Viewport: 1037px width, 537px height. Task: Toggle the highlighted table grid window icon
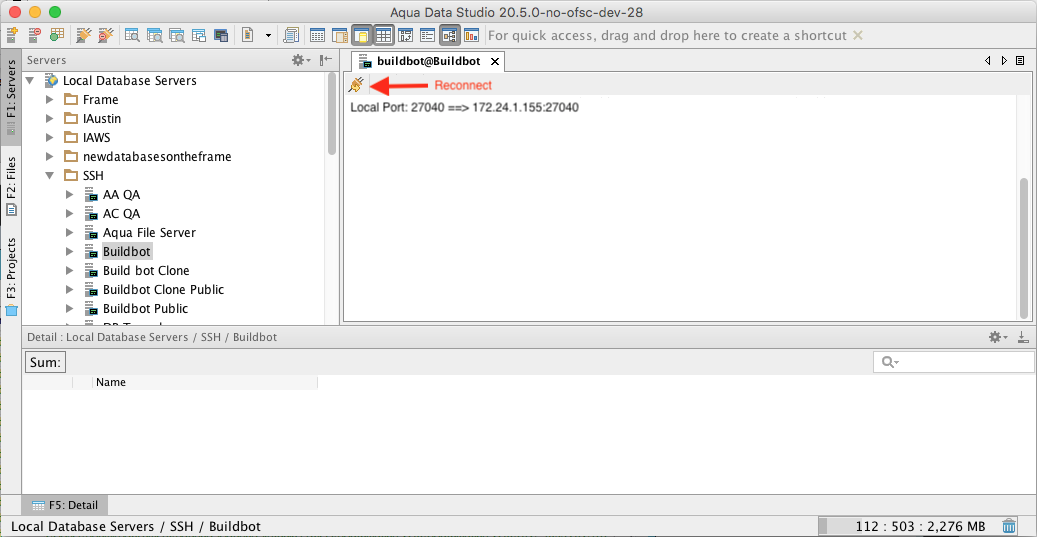pos(384,35)
